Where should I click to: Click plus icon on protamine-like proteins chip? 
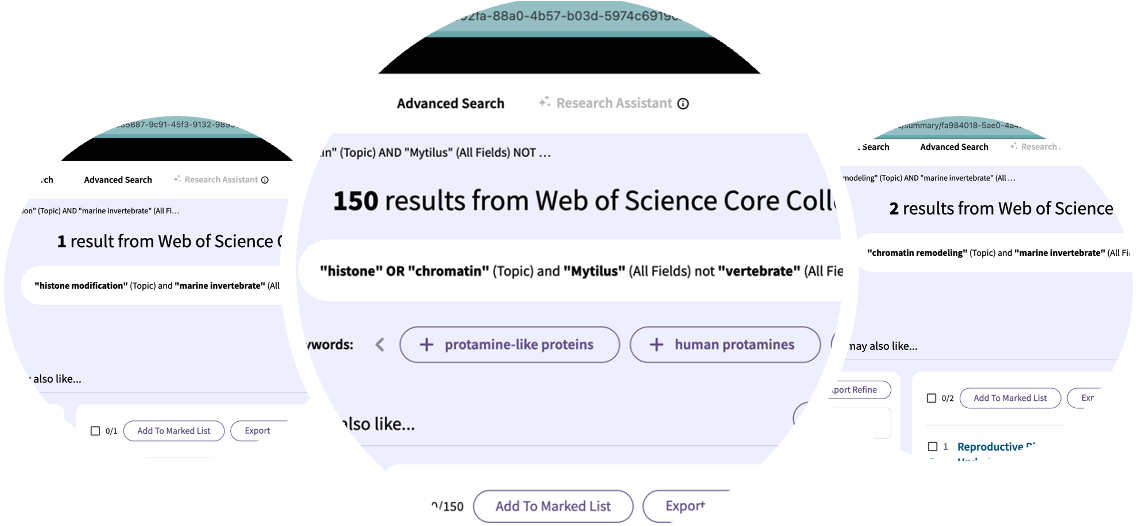click(426, 345)
